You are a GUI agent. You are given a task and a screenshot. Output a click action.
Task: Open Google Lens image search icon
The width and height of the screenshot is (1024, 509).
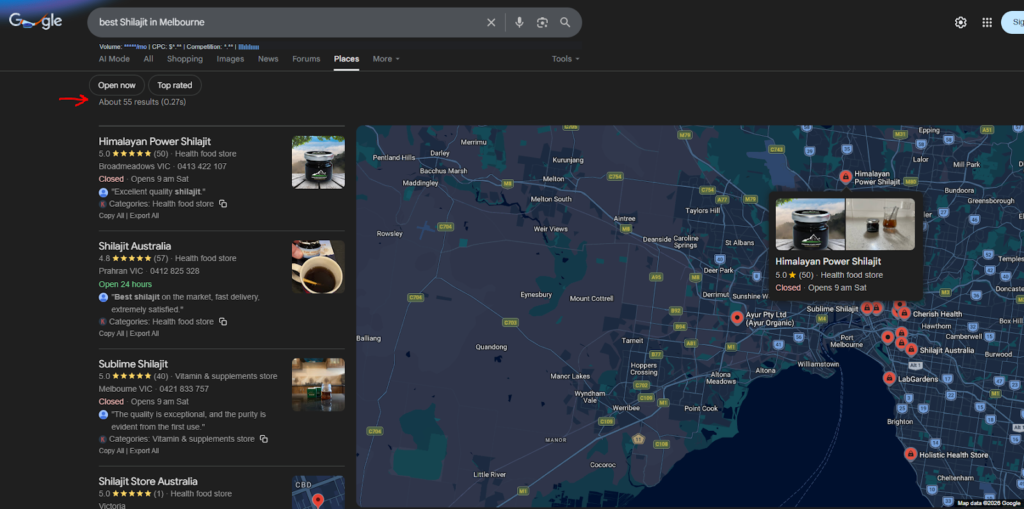[x=542, y=23]
